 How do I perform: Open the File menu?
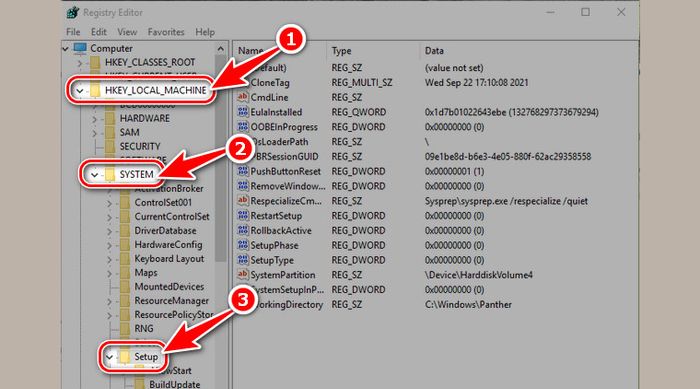click(x=73, y=32)
